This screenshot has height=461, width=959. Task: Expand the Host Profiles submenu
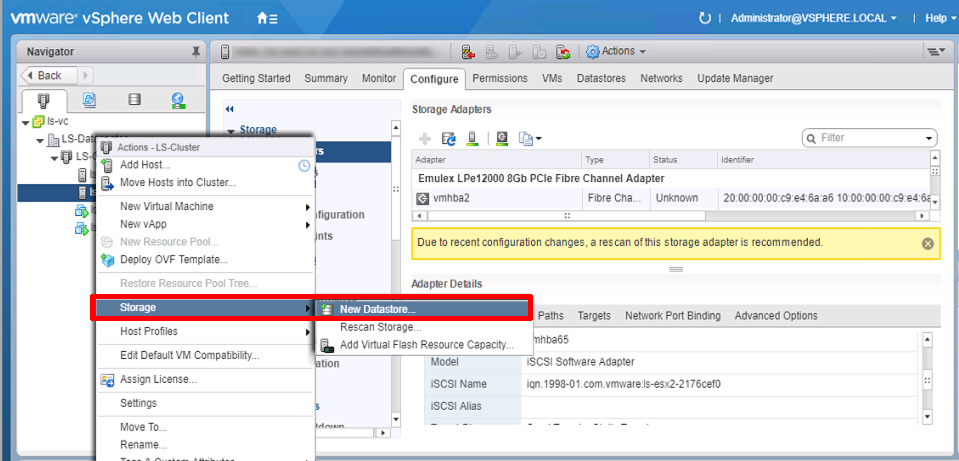[308, 333]
